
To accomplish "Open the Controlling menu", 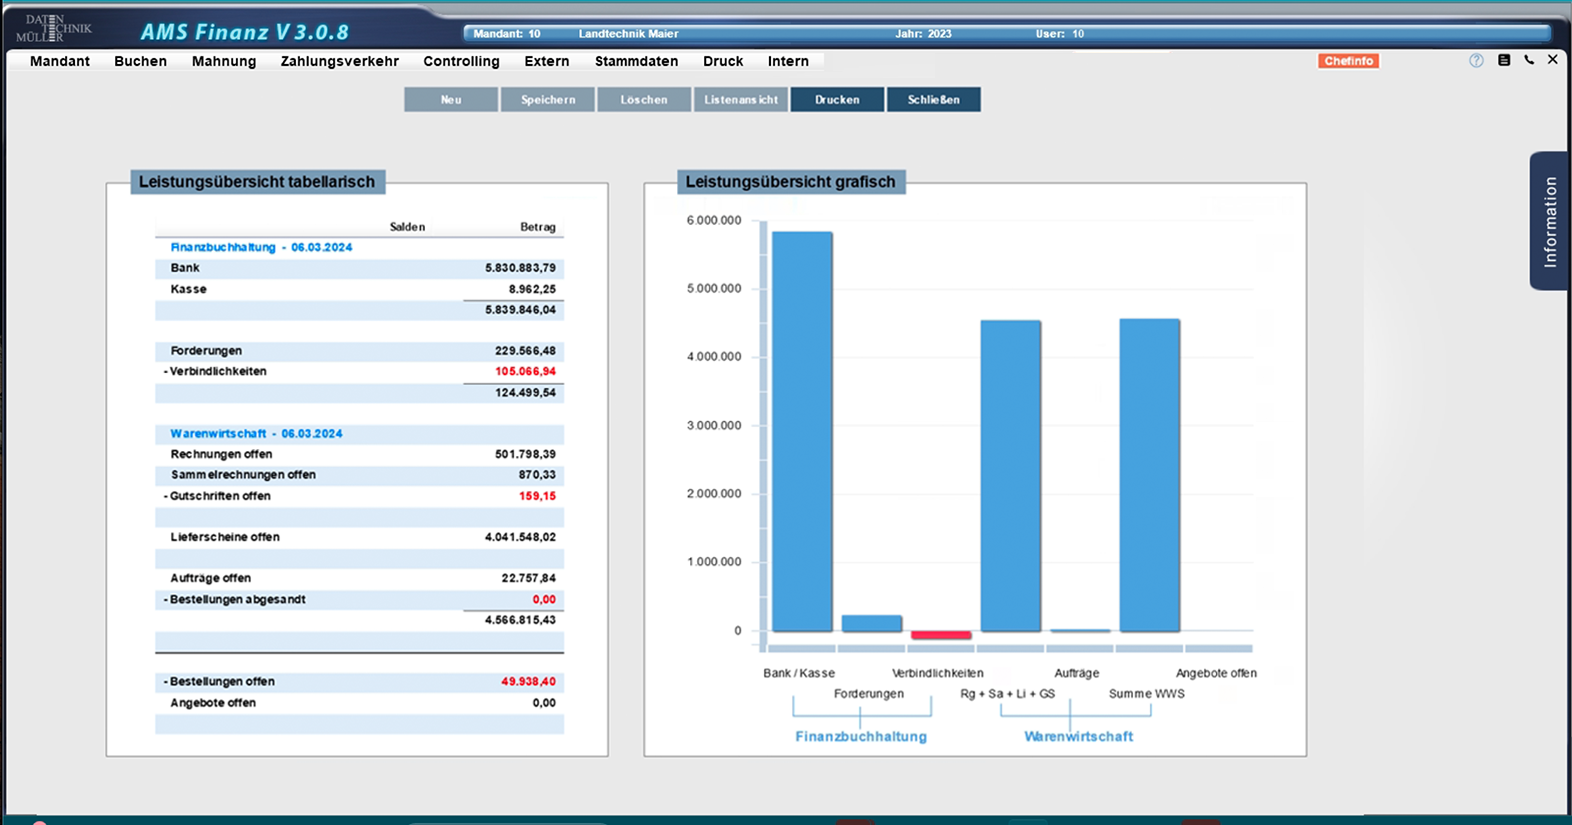I will (461, 61).
